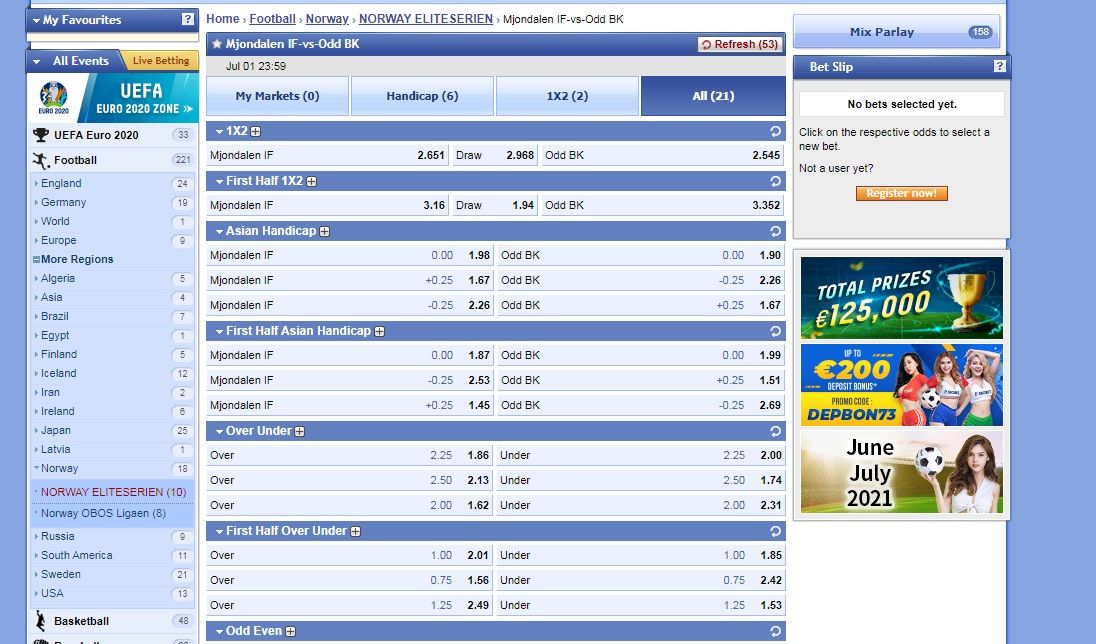
Task: Add First Half 1X2 to My Markets
Action: 312,182
